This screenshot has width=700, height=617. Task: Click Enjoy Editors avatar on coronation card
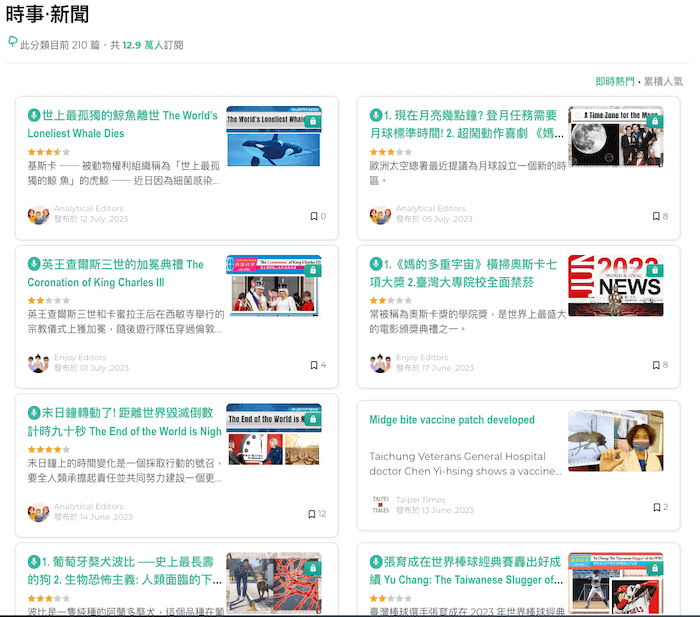tap(38, 364)
